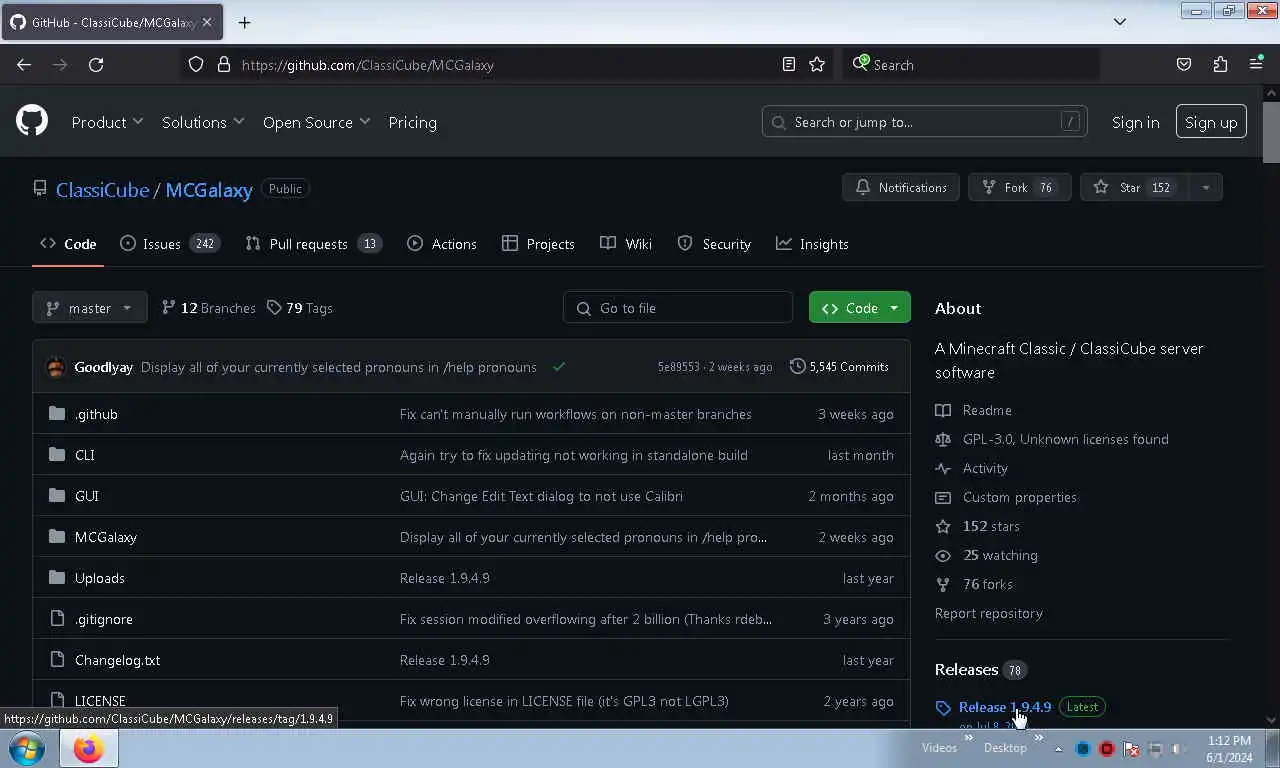View 152 stars stargazers
1280x768 pixels.
(x=991, y=526)
